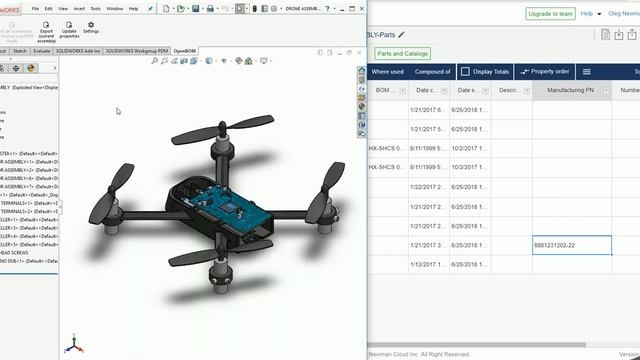640x360 pixels.
Task: Click the Apply Scene icon
Action: [x=249, y=61]
